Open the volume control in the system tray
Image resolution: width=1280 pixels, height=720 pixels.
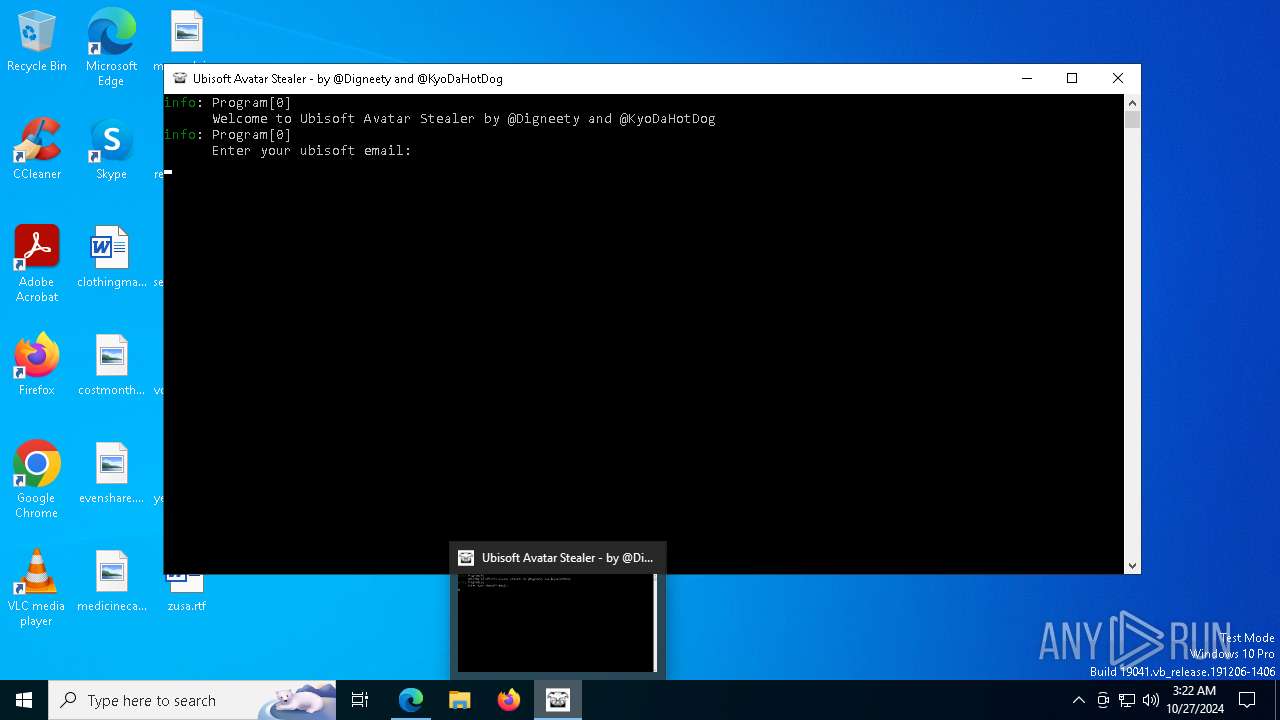(1151, 700)
